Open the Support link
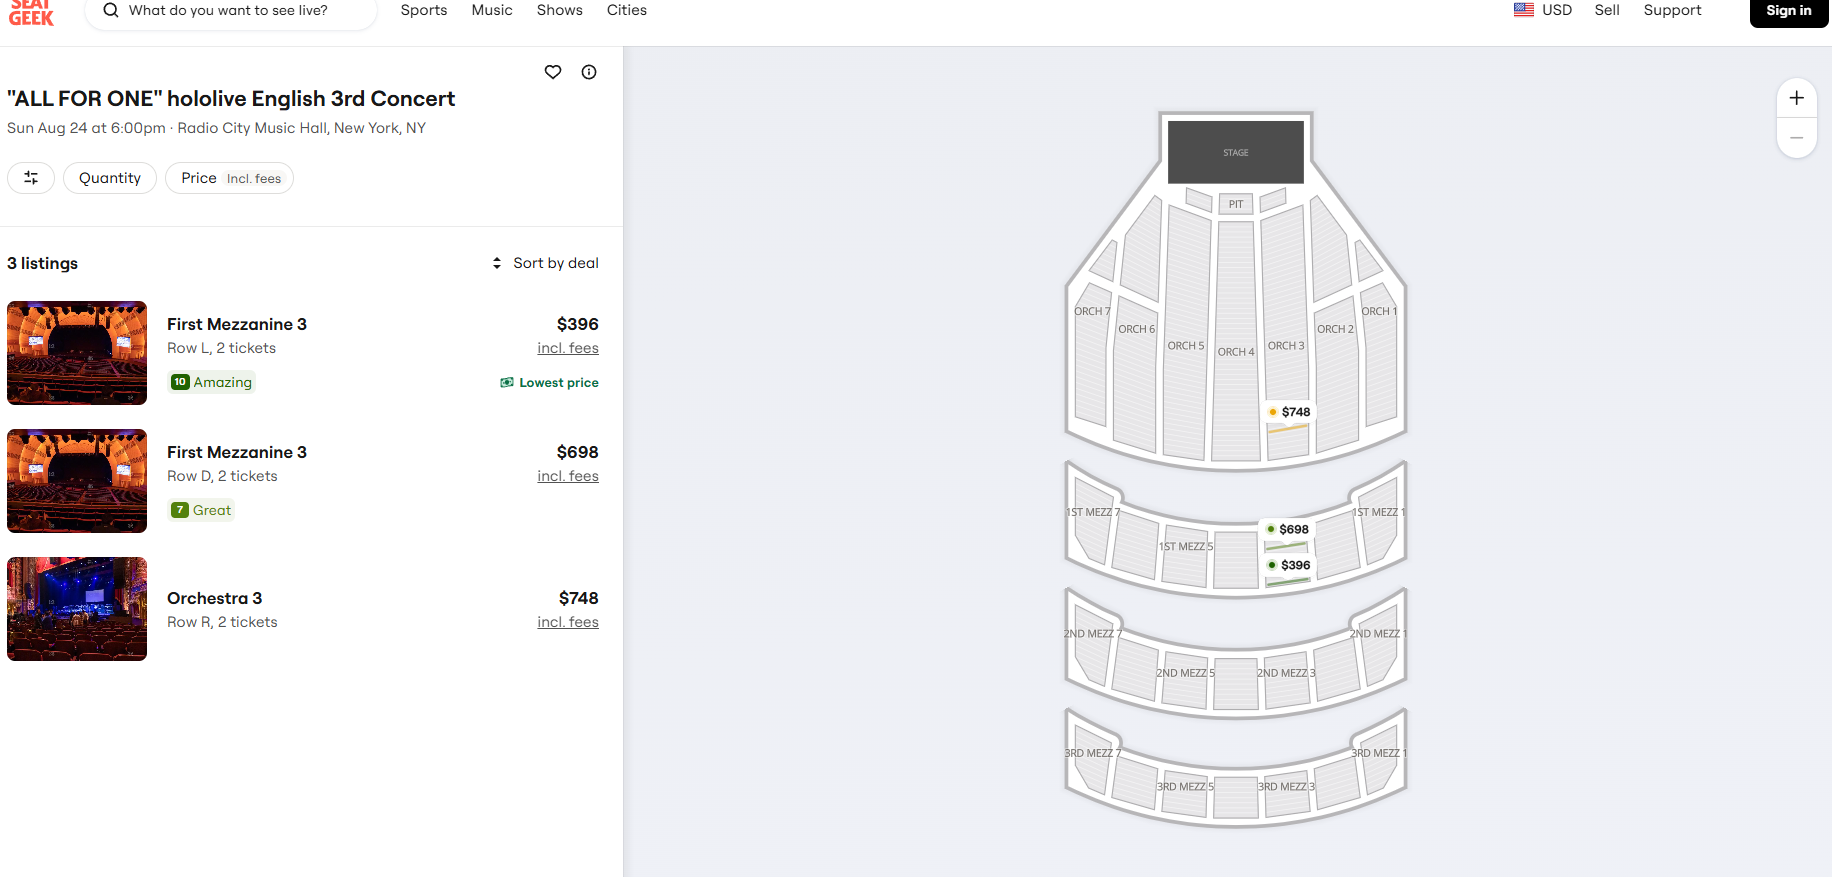This screenshot has width=1832, height=877. 1672,10
